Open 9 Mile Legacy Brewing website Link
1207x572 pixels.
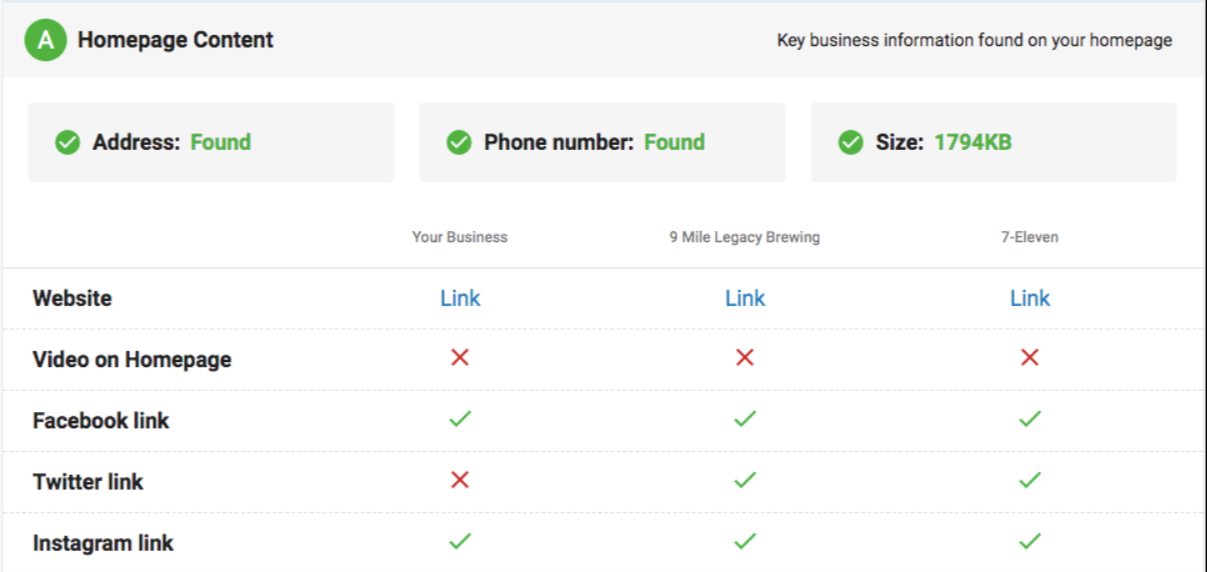coord(745,298)
